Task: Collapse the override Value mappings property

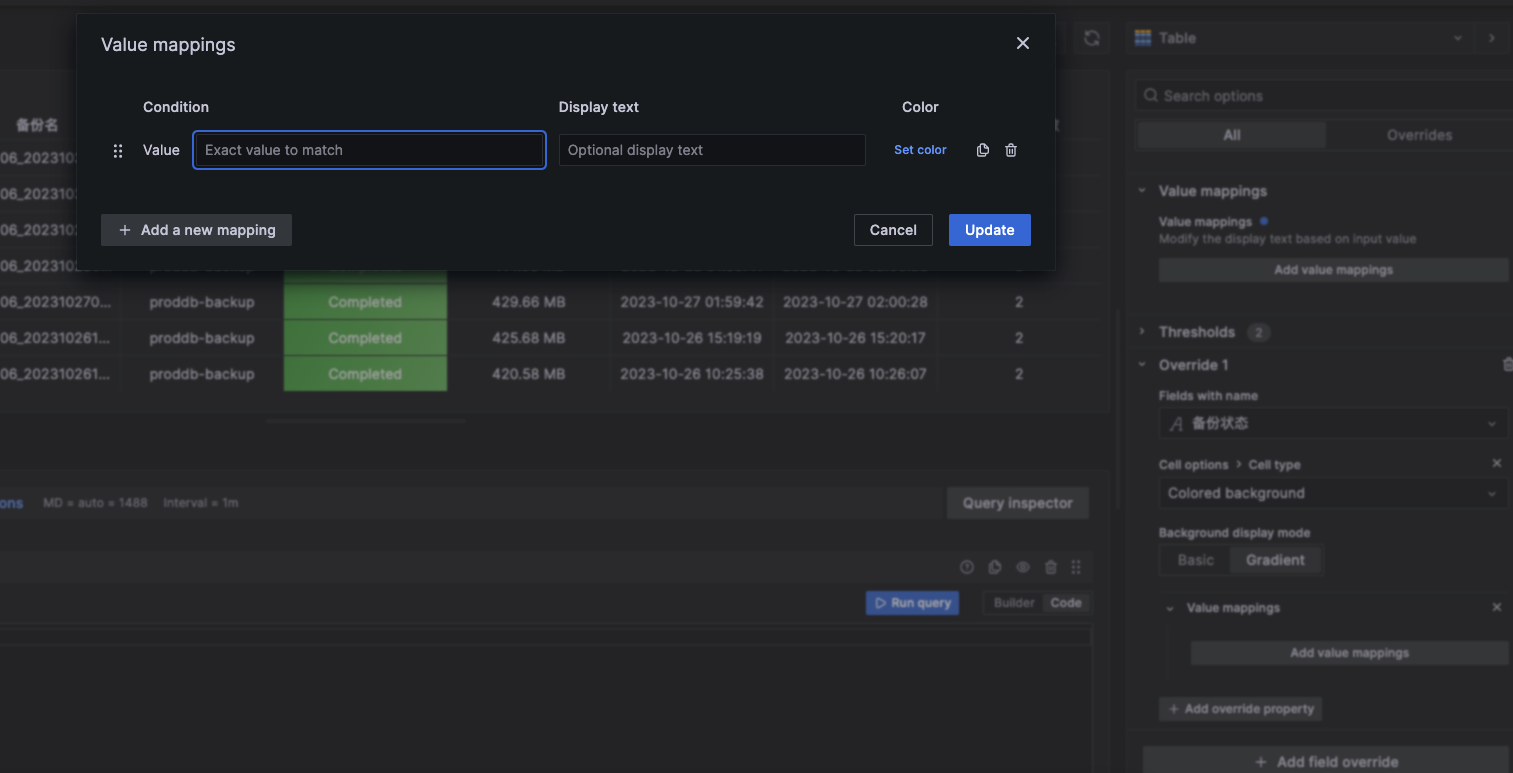Action: click(1170, 608)
